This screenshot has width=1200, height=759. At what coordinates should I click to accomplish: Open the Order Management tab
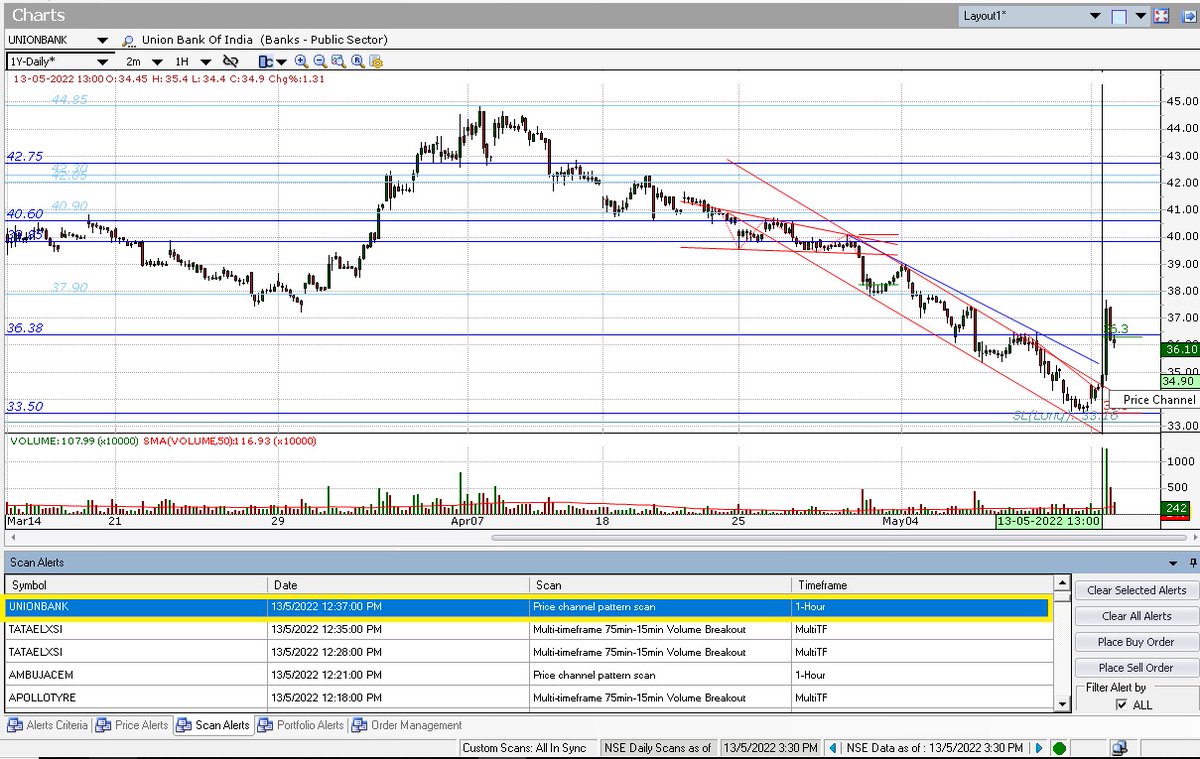click(408, 725)
